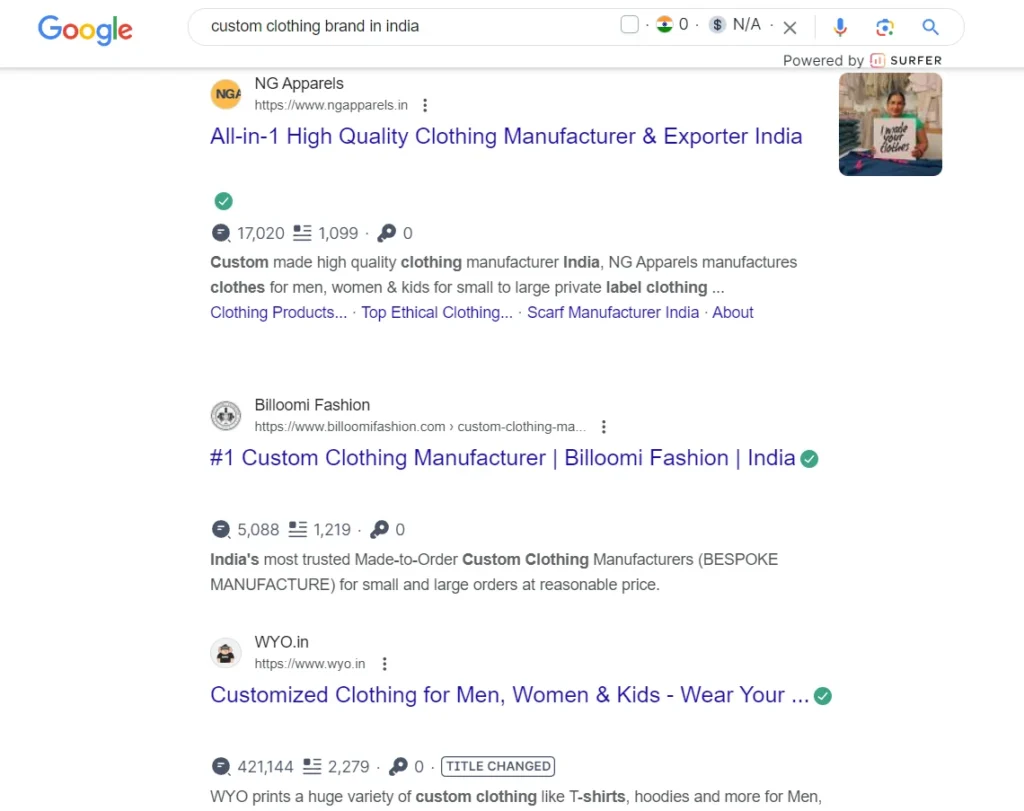Screen dimensions: 1024x811
Task: Click the dollar CPC icon
Action: click(717, 25)
